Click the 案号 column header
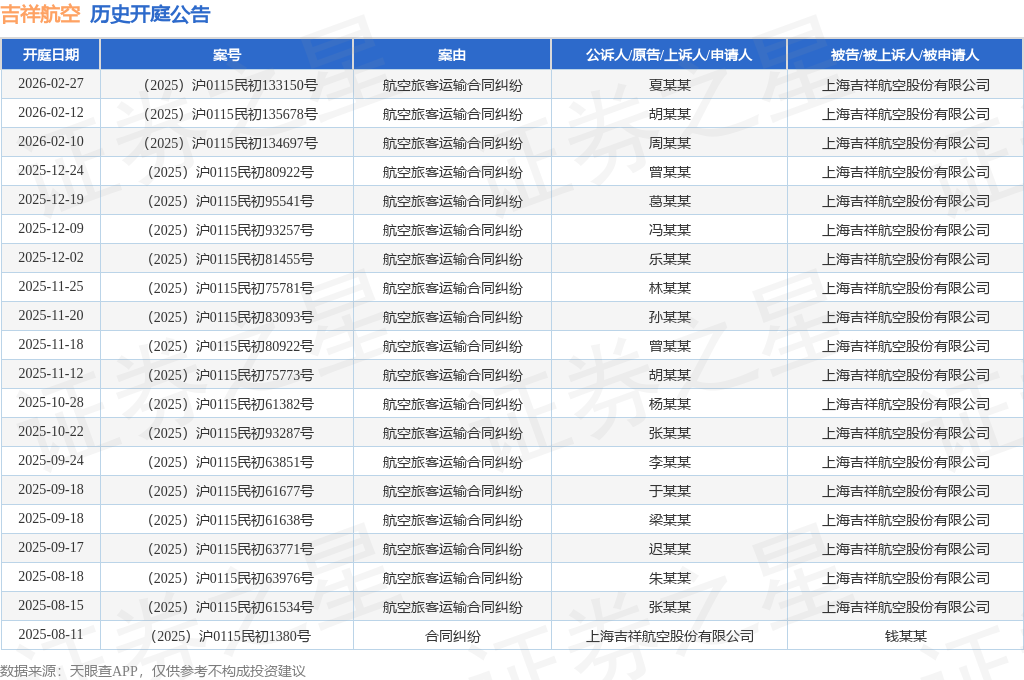The width and height of the screenshot is (1024, 680). click(227, 55)
